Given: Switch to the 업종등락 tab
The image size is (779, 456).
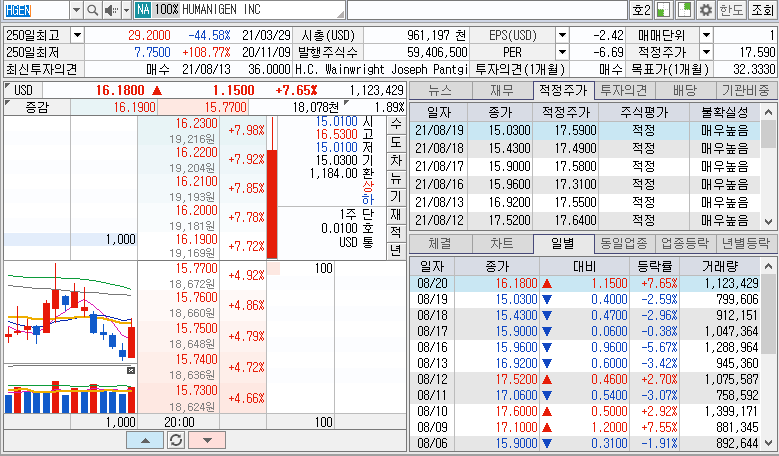Looking at the screenshot, I should [685, 243].
